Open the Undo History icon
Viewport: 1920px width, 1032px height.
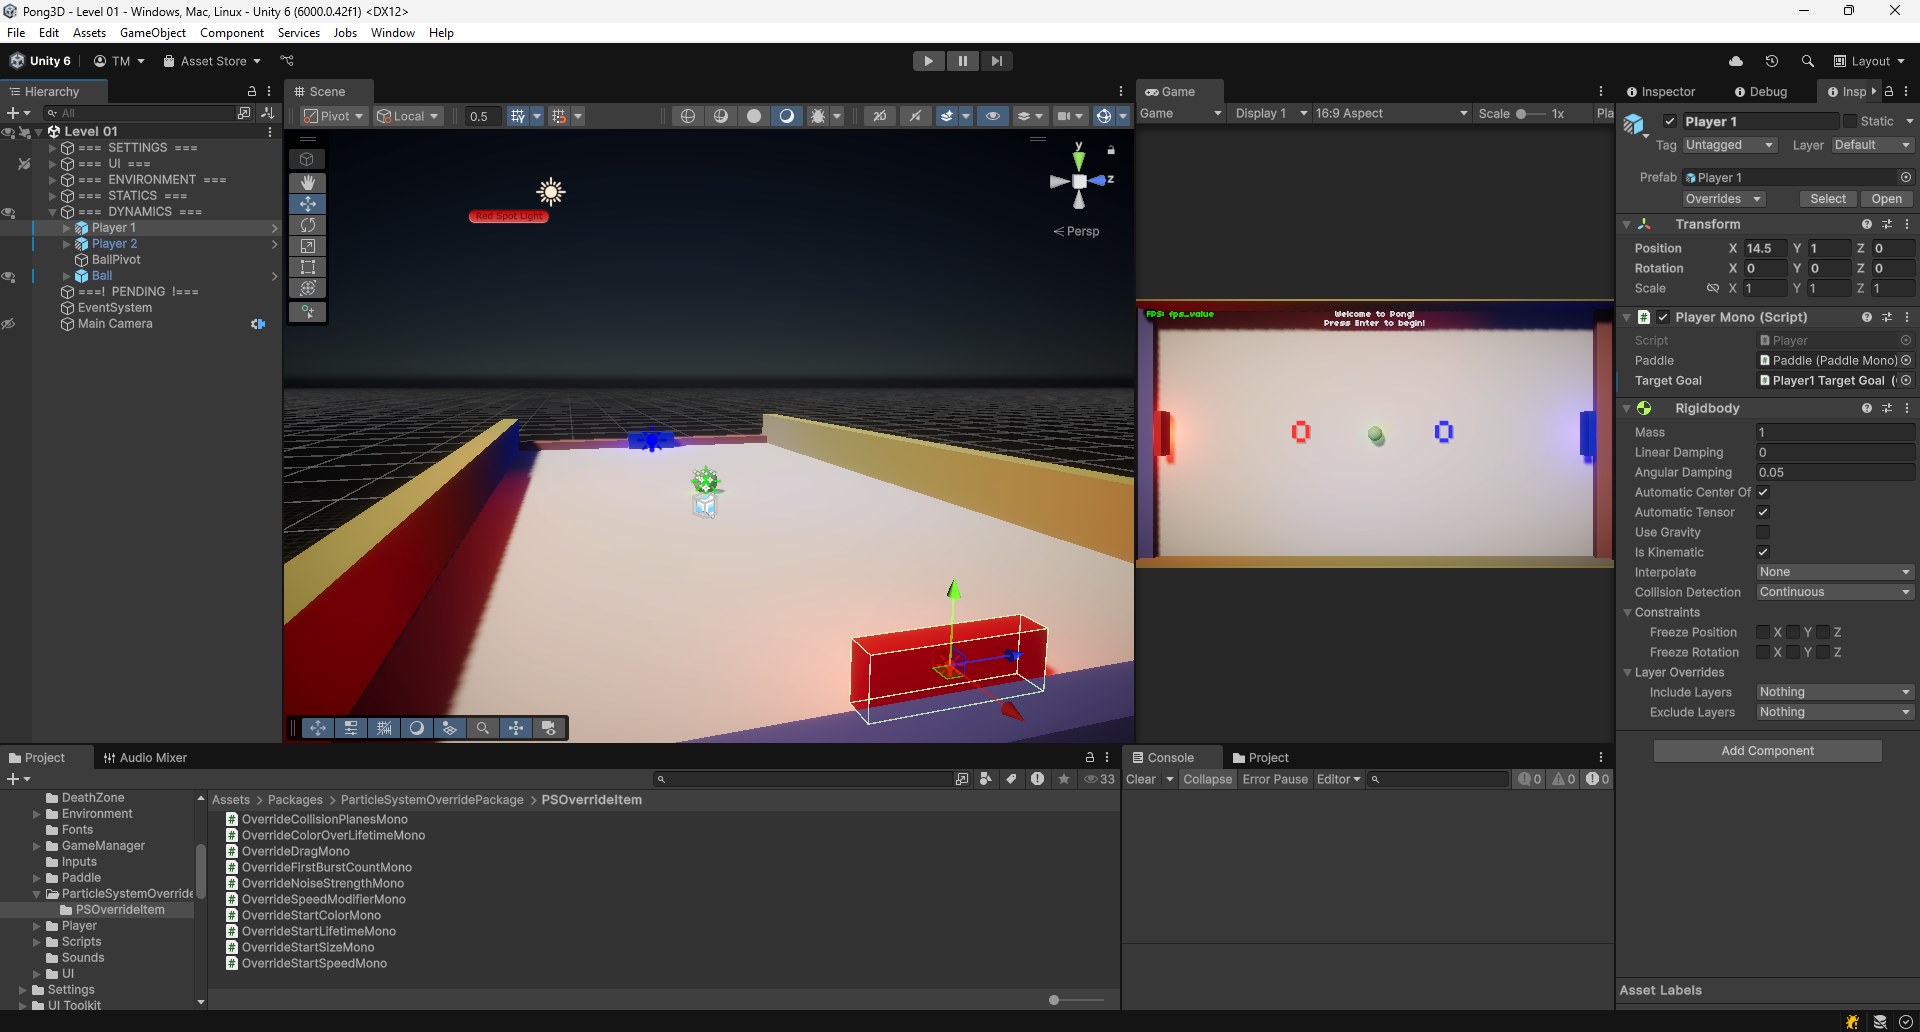pyautogui.click(x=1771, y=61)
